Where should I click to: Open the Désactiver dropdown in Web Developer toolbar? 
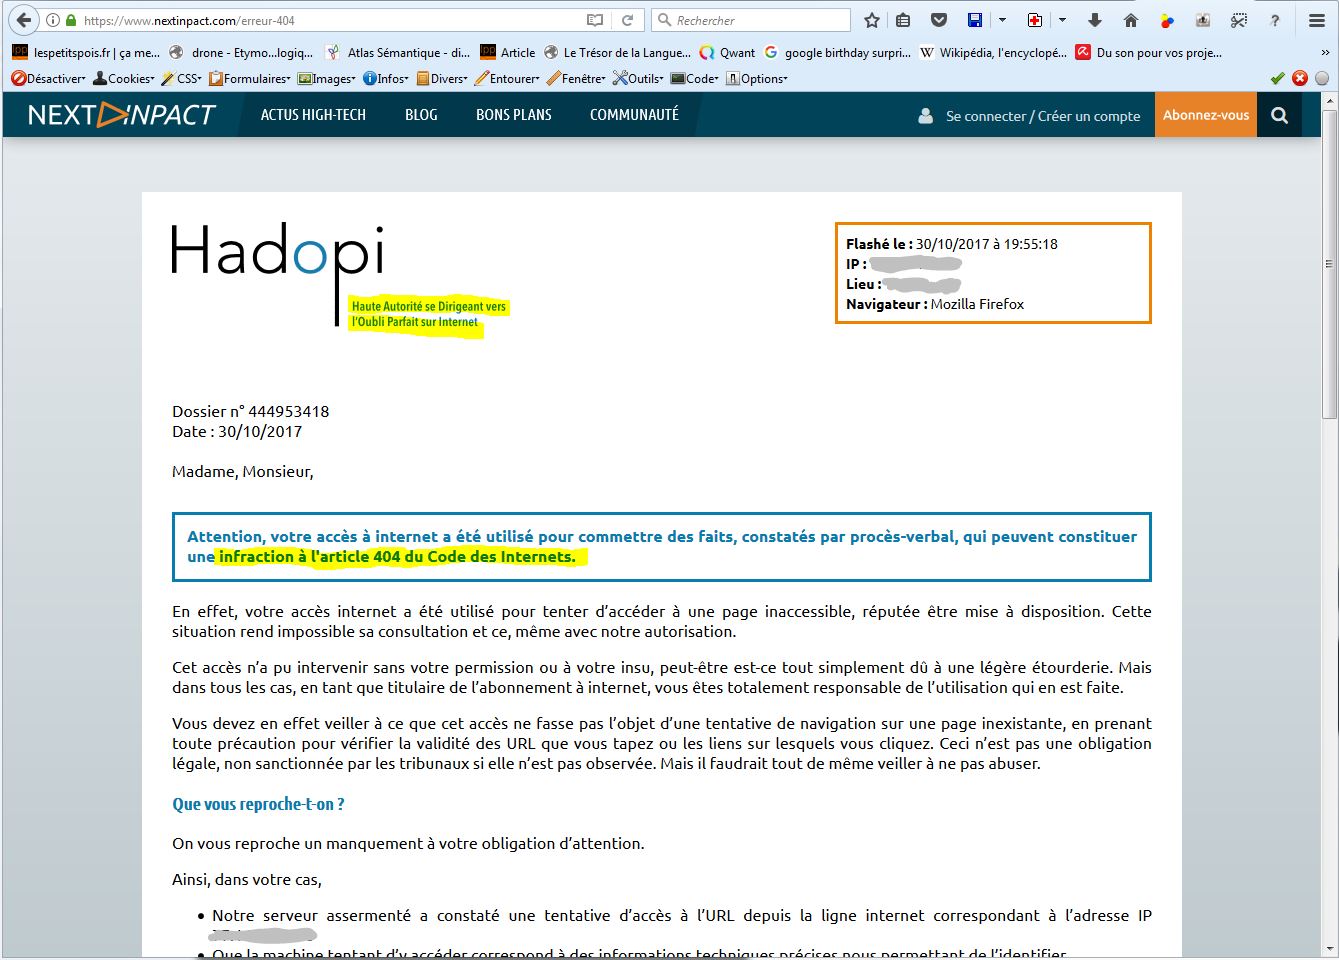click(48, 78)
